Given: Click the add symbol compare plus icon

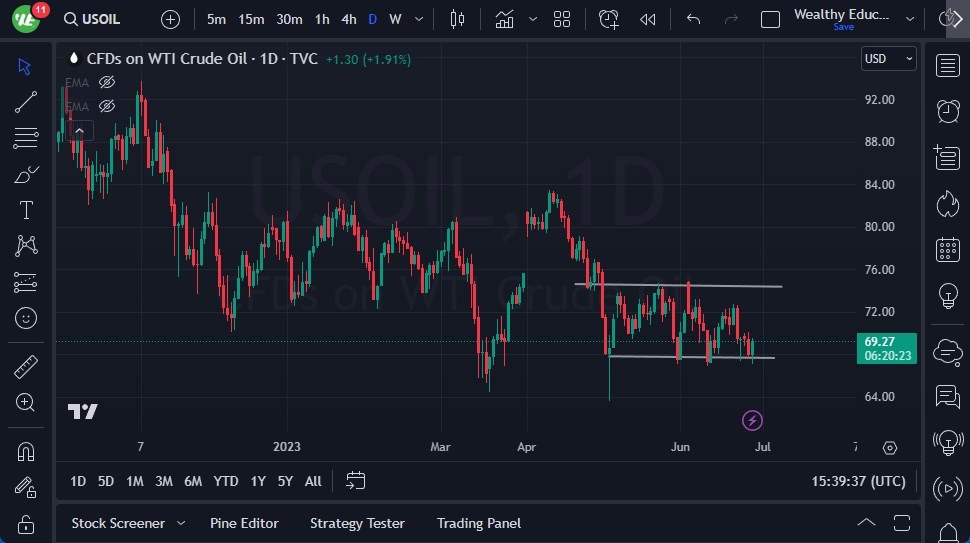Looking at the screenshot, I should [171, 19].
